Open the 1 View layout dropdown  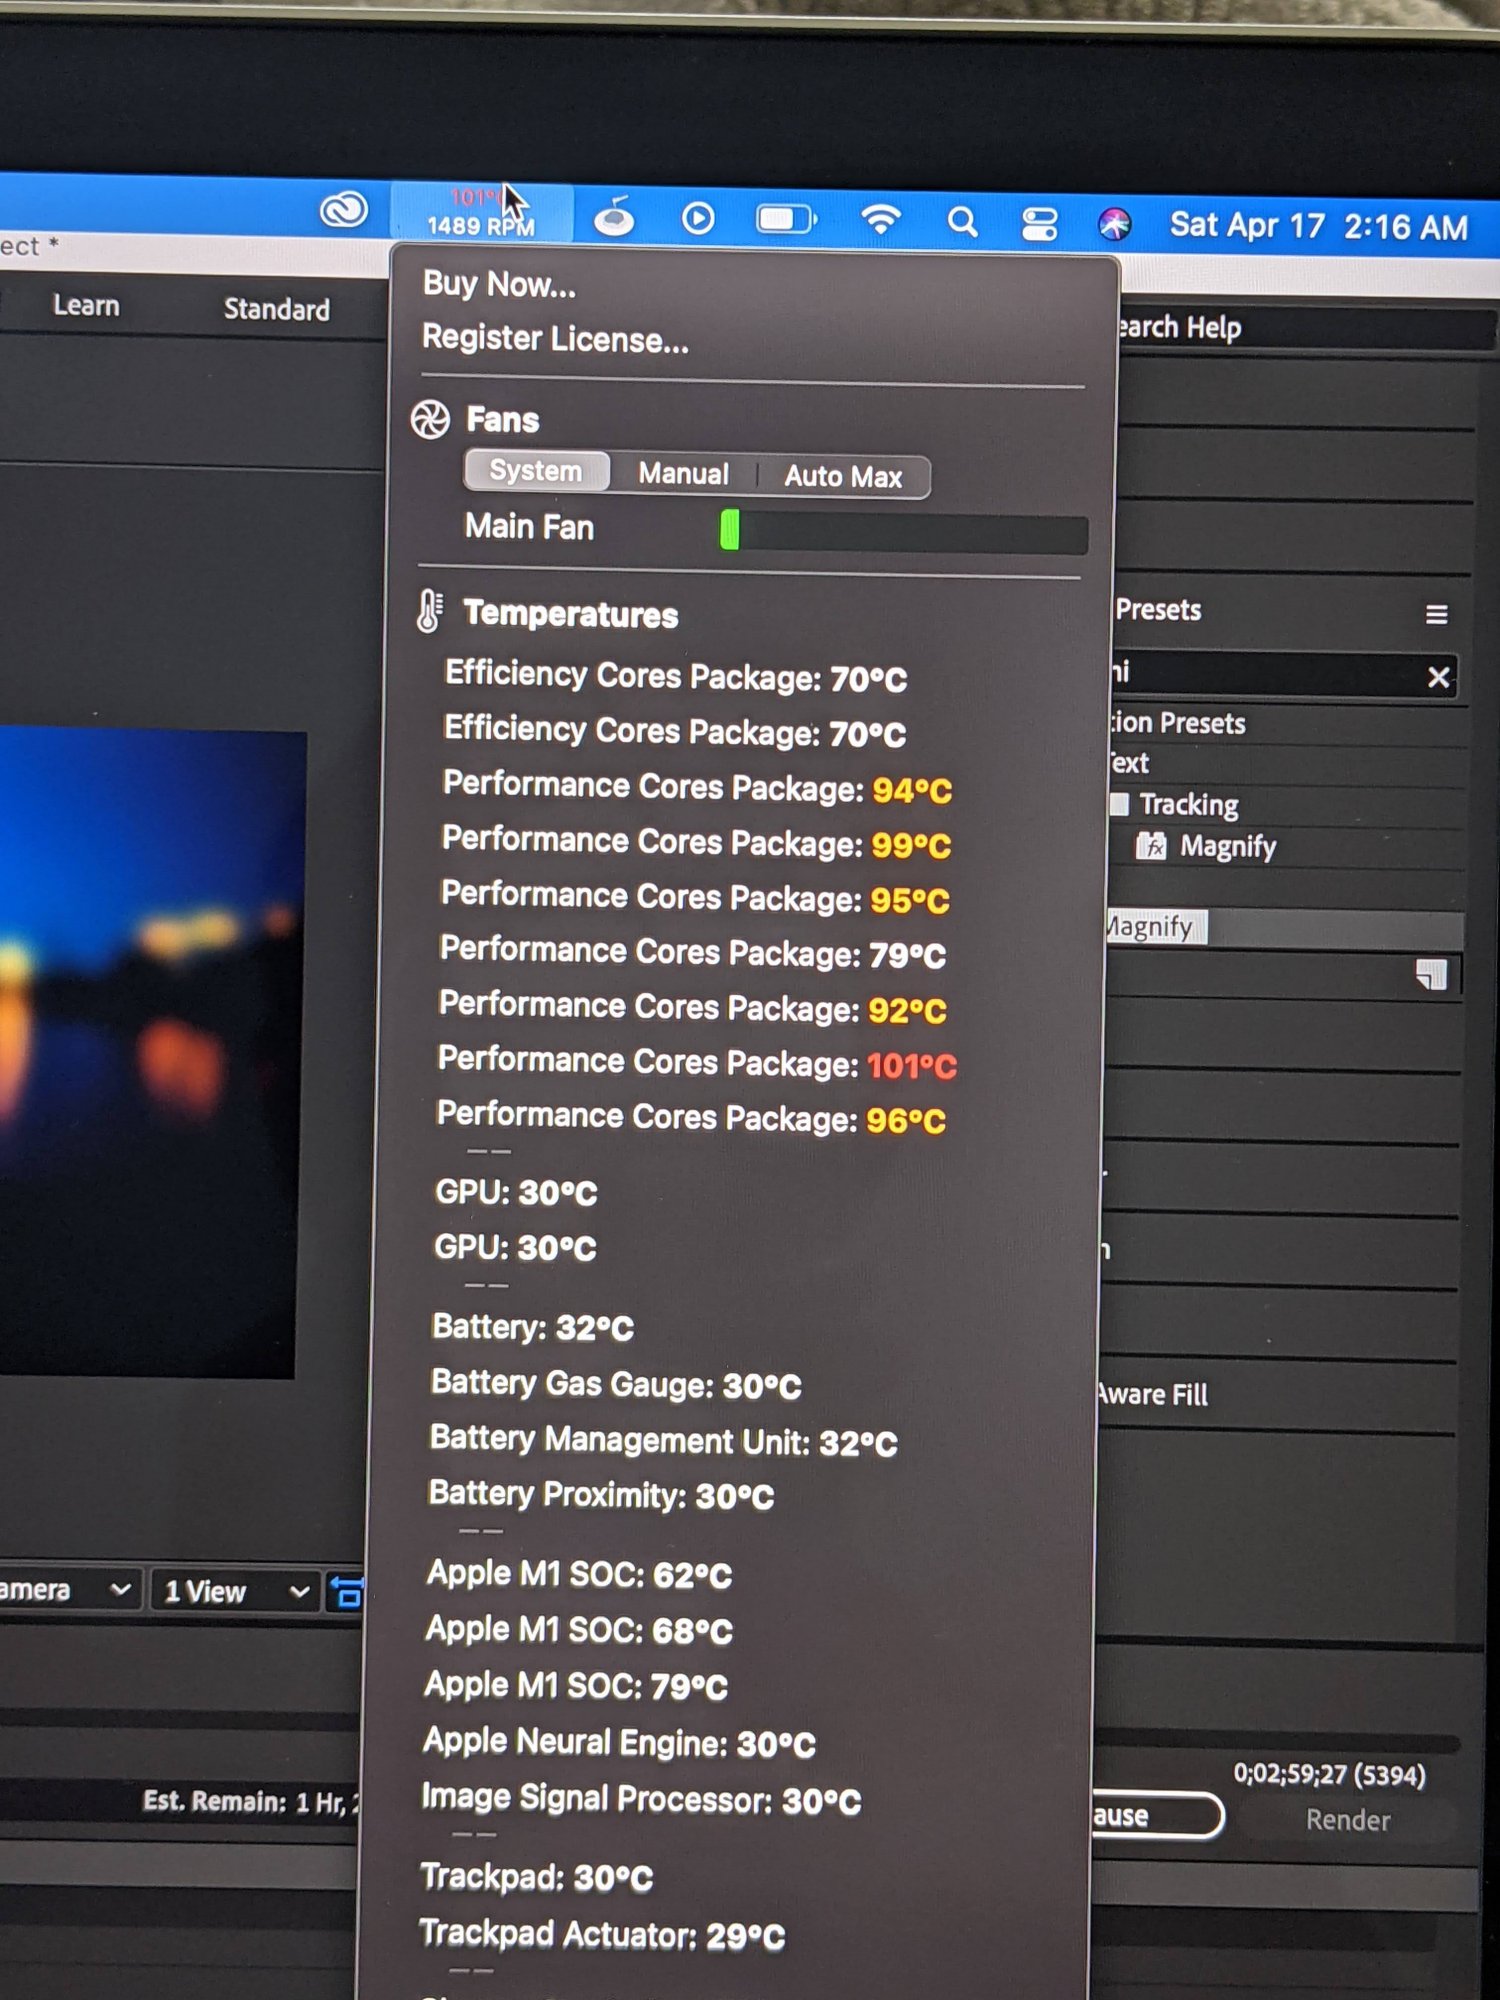236,1591
